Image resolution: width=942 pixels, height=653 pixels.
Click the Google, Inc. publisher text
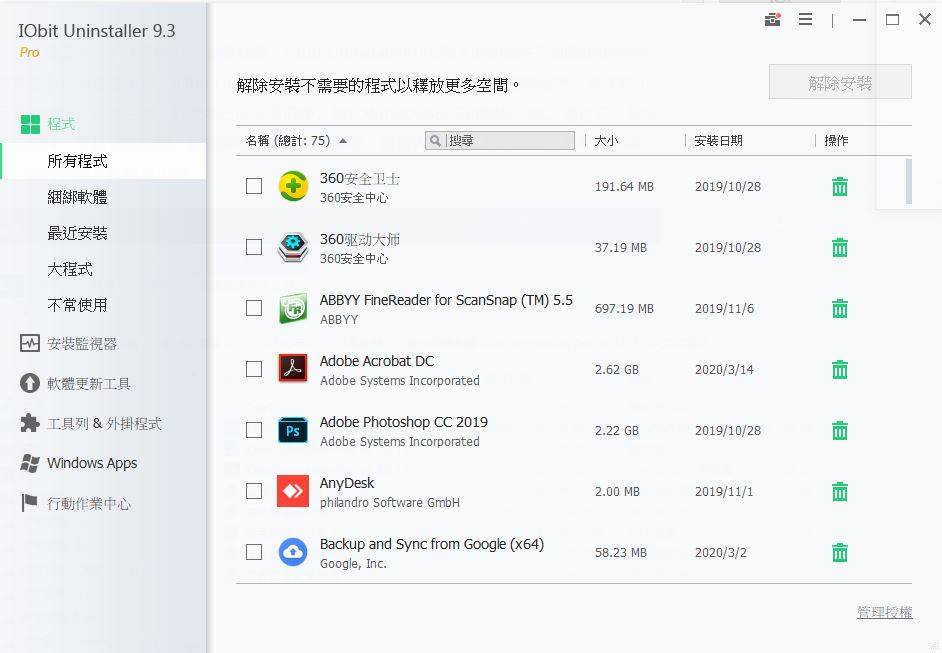(353, 563)
